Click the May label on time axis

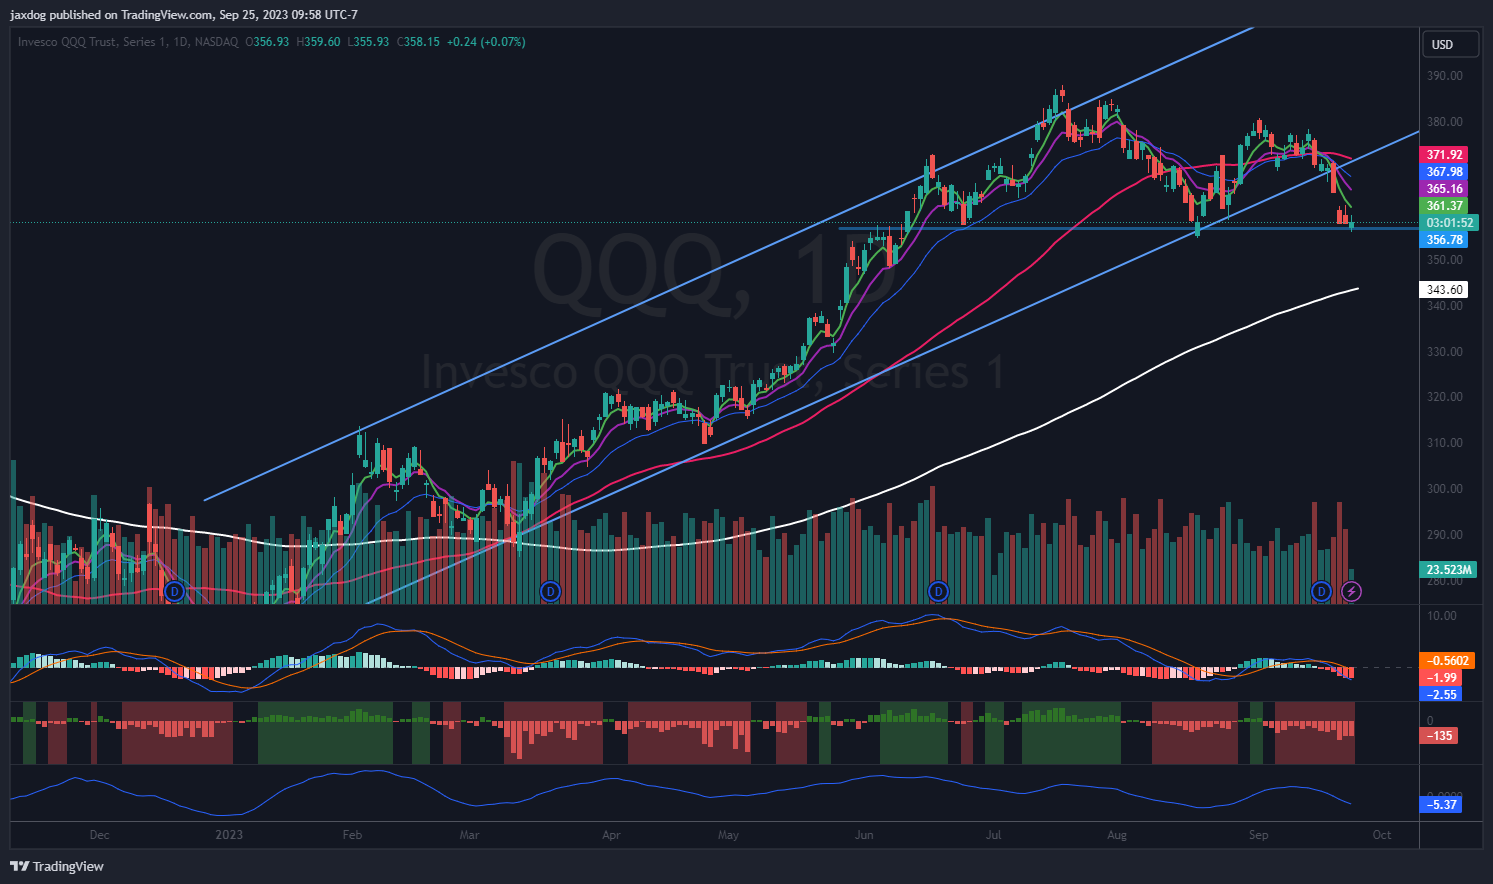[728, 835]
